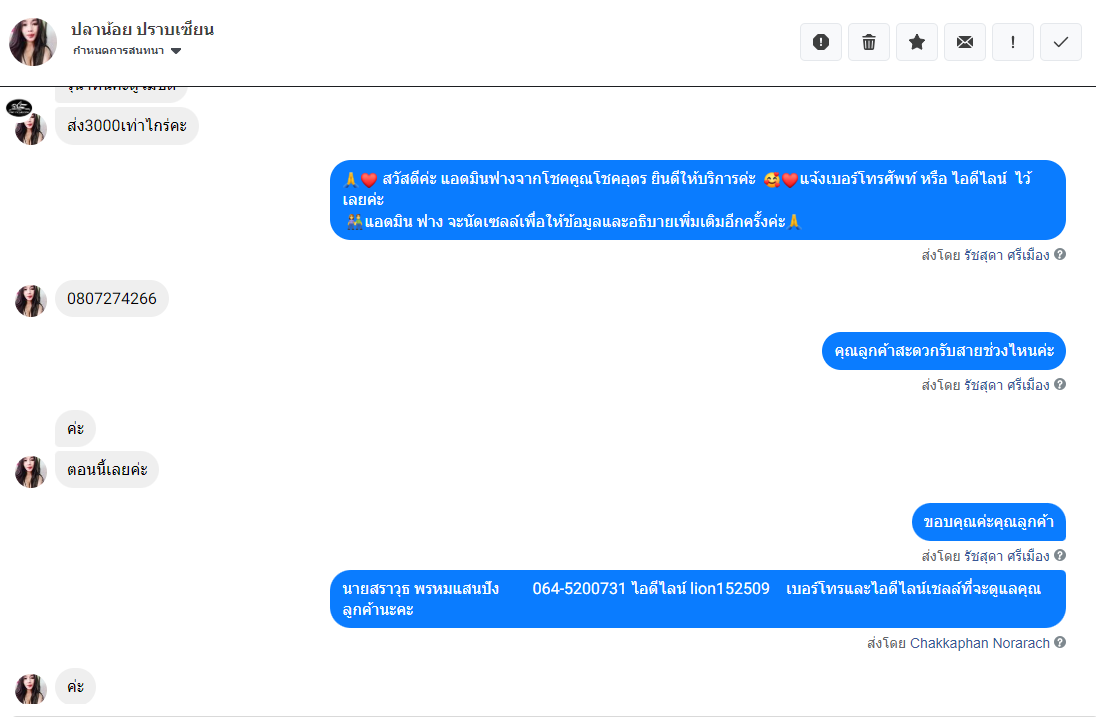Open help icon beside first ส่งโดย รัชสุดา ศรีเมือง

pyautogui.click(x=1060, y=254)
